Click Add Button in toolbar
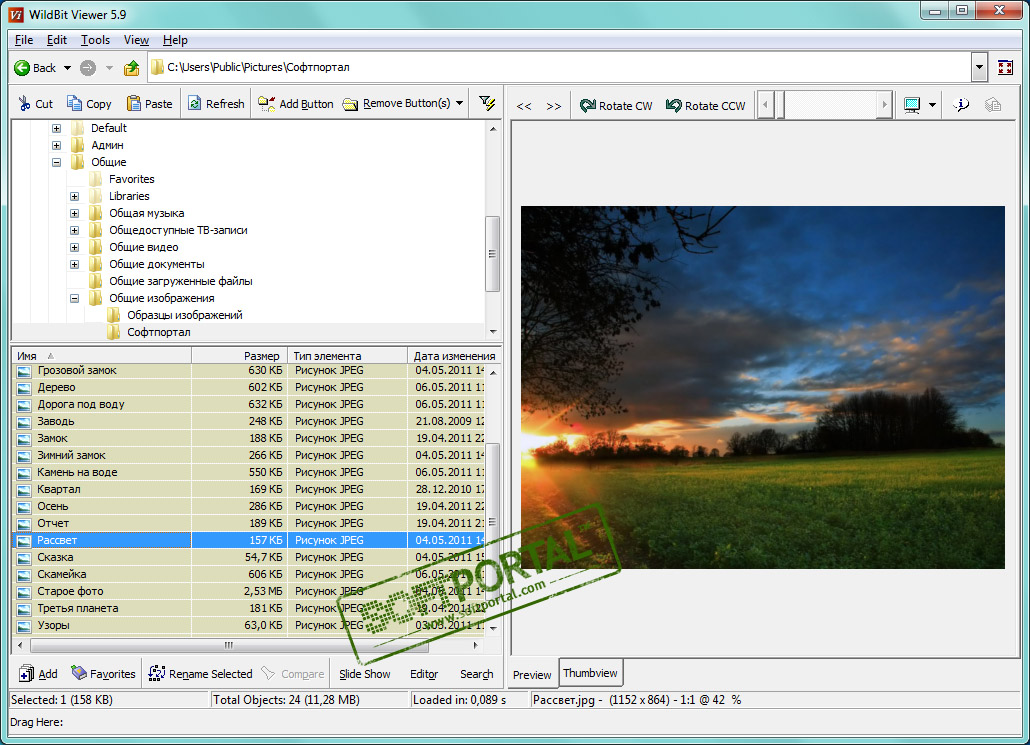Viewport: 1030px width, 745px height. coord(296,104)
